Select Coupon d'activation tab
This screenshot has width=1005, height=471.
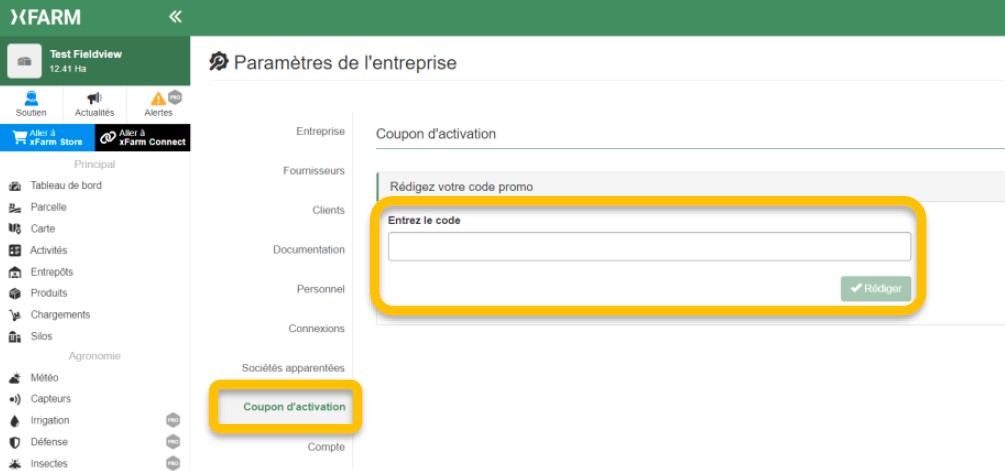click(294, 407)
